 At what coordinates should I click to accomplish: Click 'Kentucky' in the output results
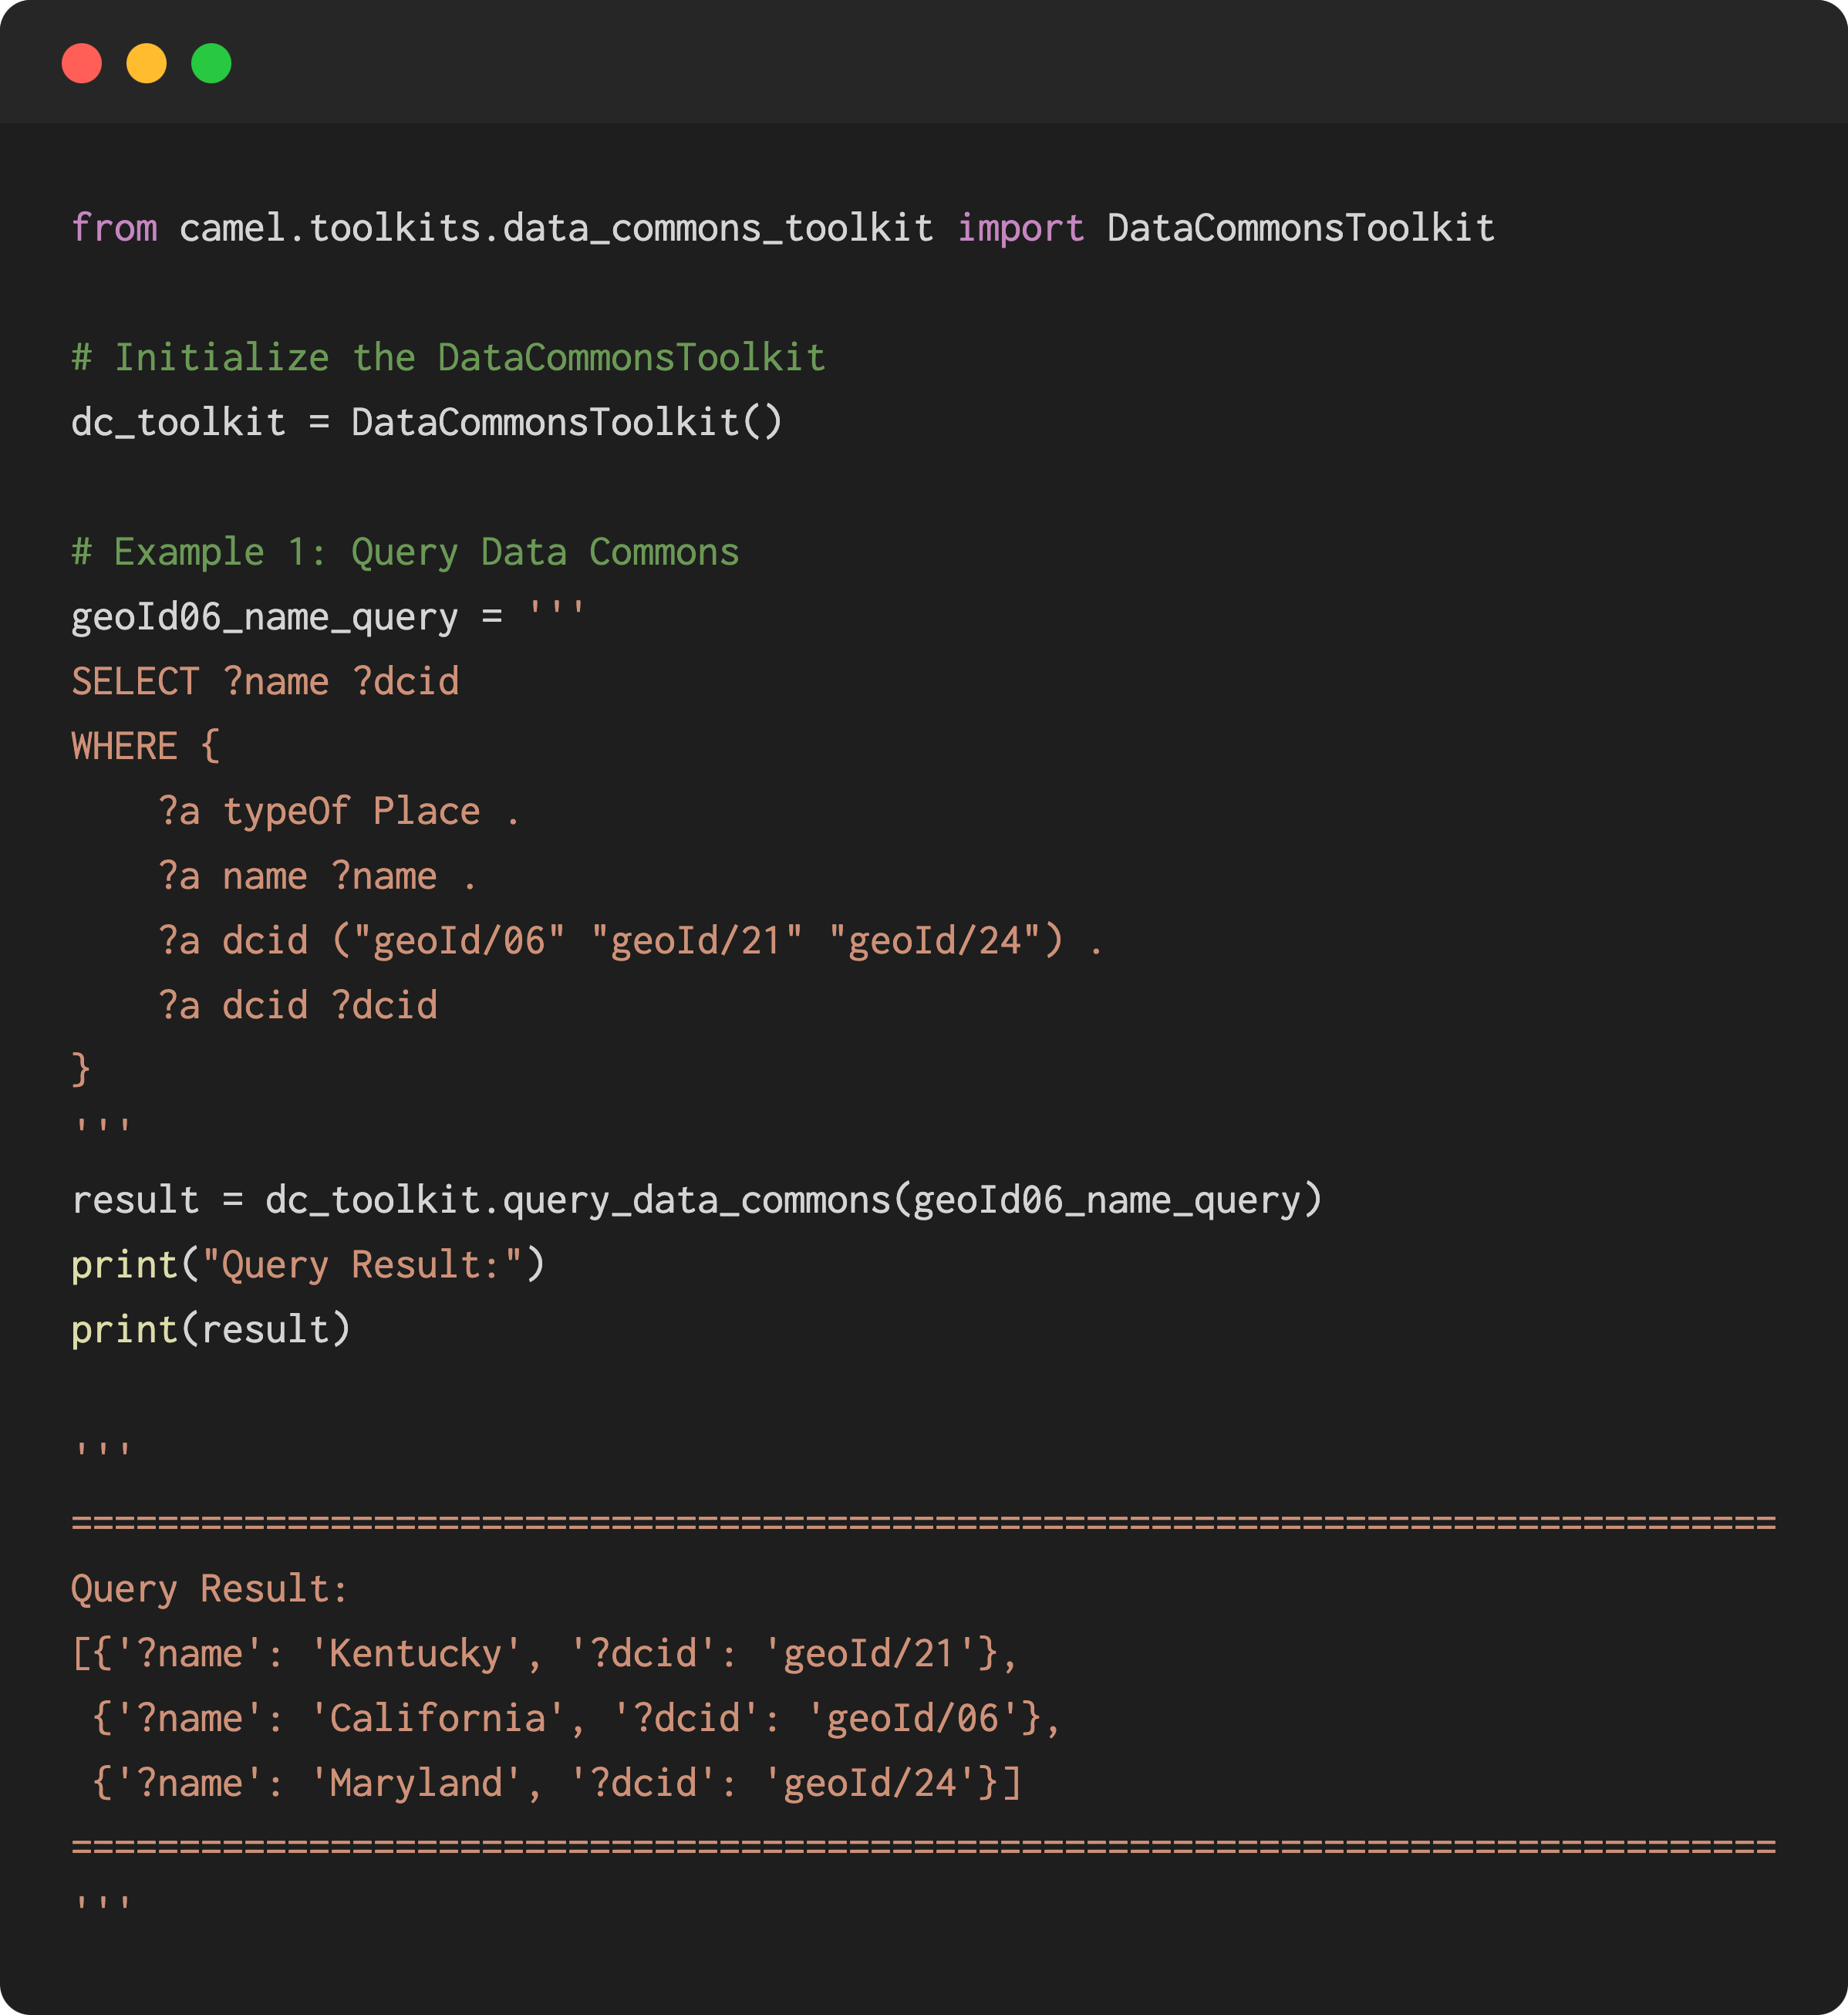(416, 1654)
